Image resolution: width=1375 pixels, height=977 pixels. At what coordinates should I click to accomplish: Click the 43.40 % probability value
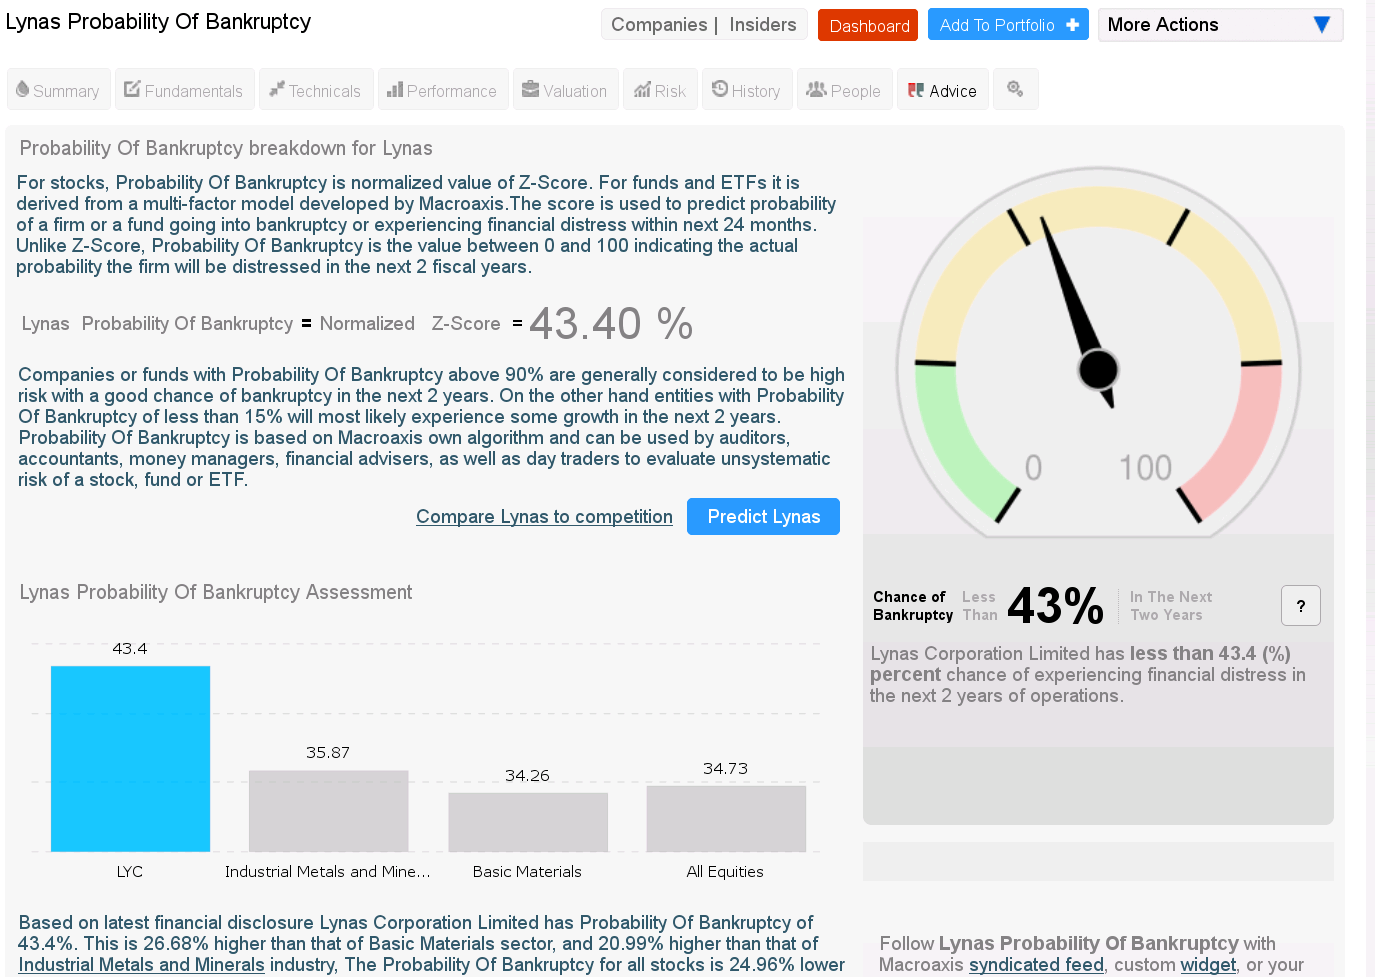click(611, 324)
